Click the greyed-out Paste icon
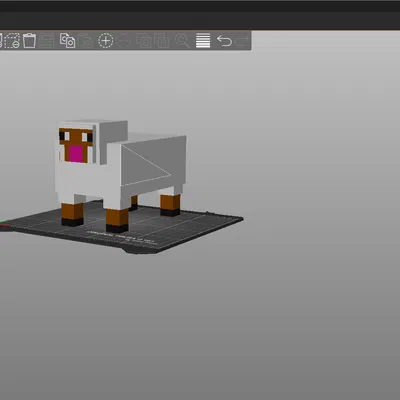 point(85,41)
